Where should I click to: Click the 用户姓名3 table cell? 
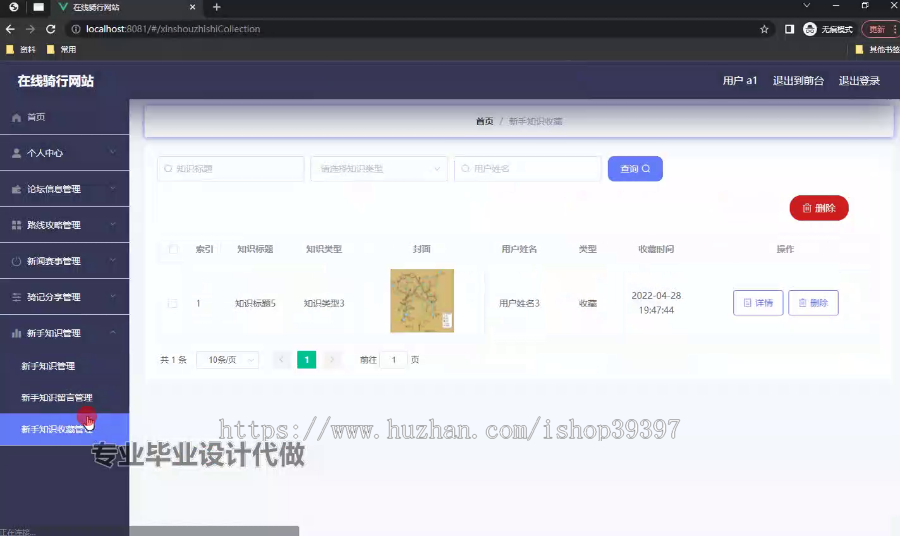coord(519,303)
